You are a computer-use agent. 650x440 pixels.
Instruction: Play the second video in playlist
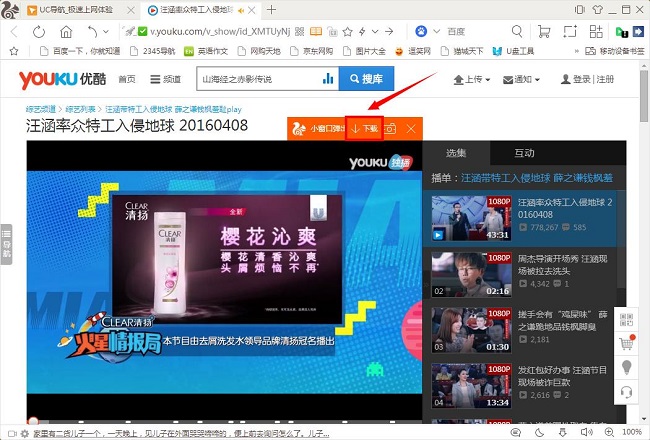click(x=458, y=274)
